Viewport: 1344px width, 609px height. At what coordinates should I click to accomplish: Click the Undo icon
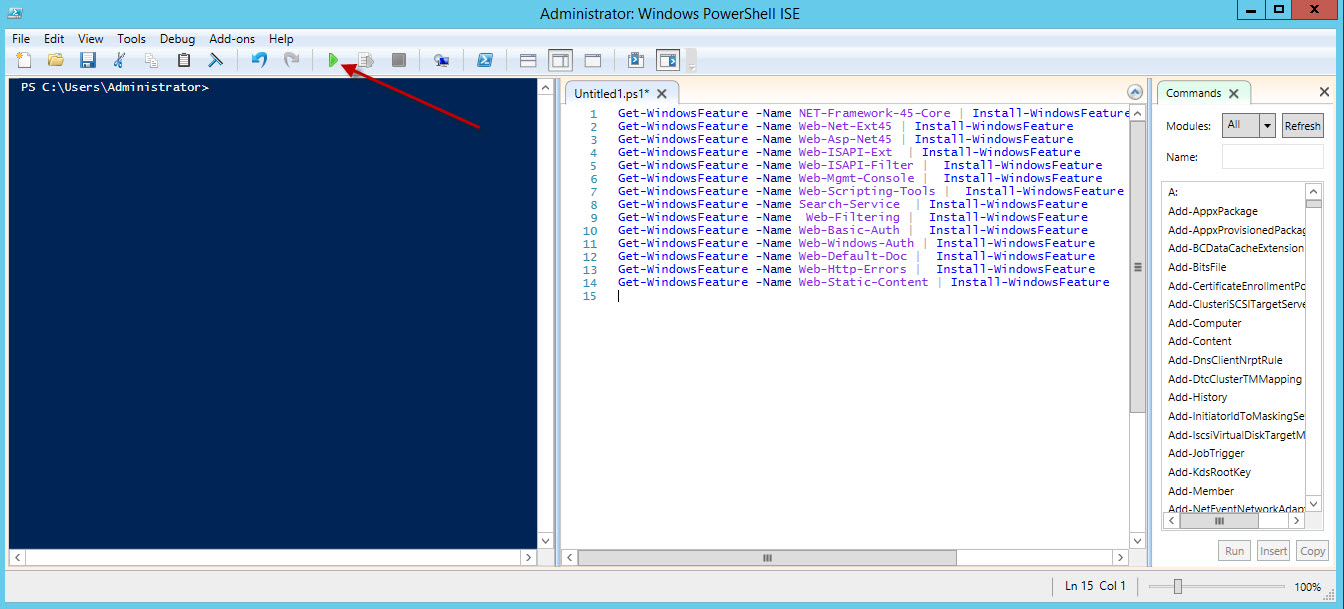257,60
